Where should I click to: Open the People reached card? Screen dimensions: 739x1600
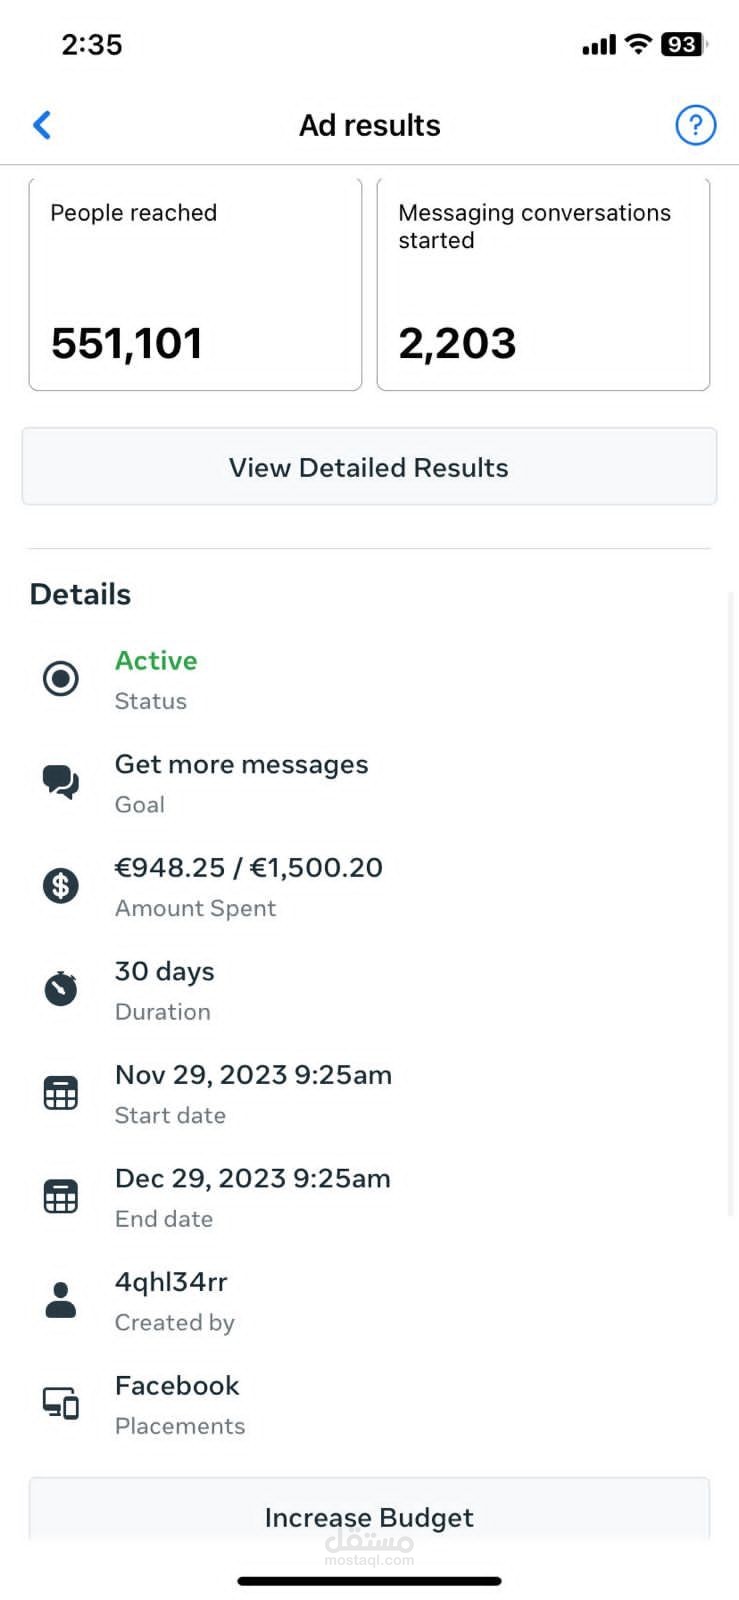point(195,284)
